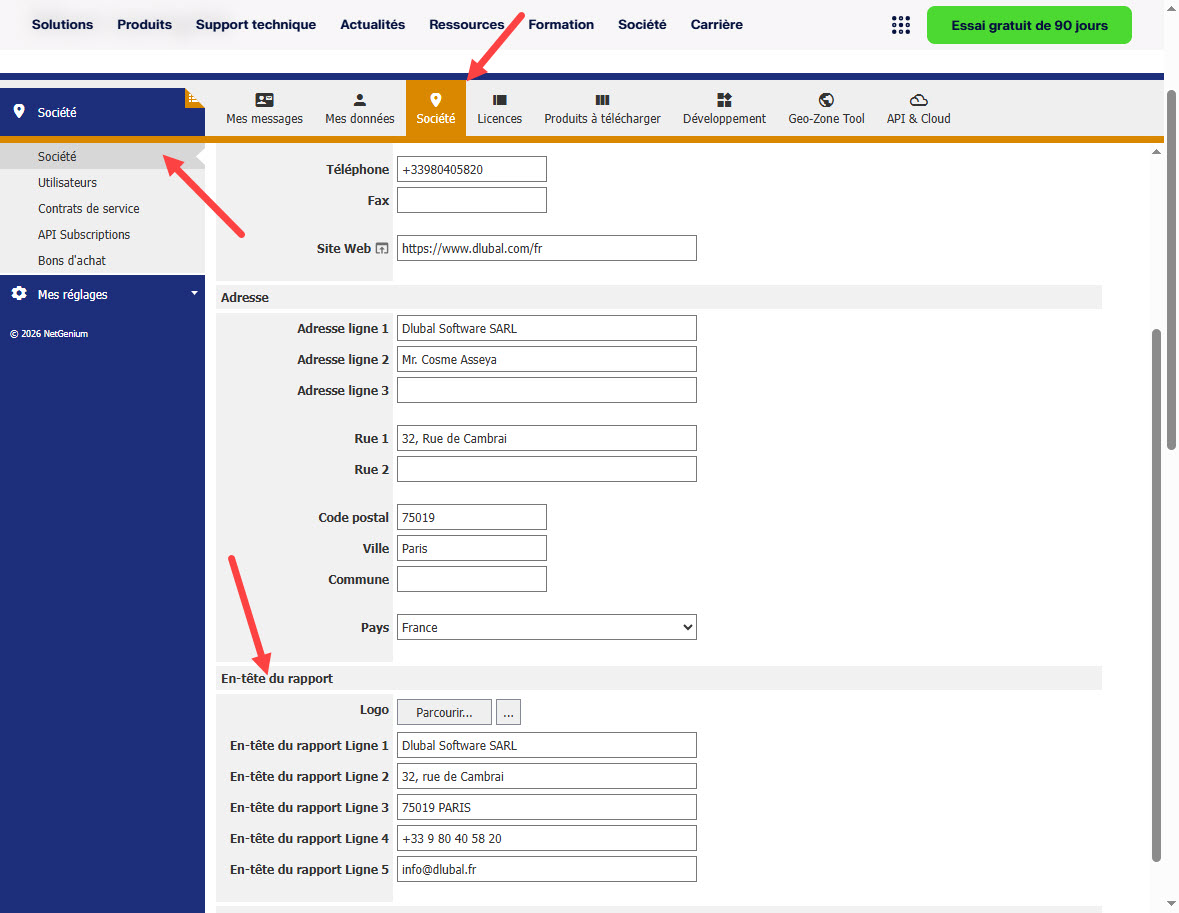Click the Licences tab icon
This screenshot has height=913, width=1179.
(x=499, y=99)
